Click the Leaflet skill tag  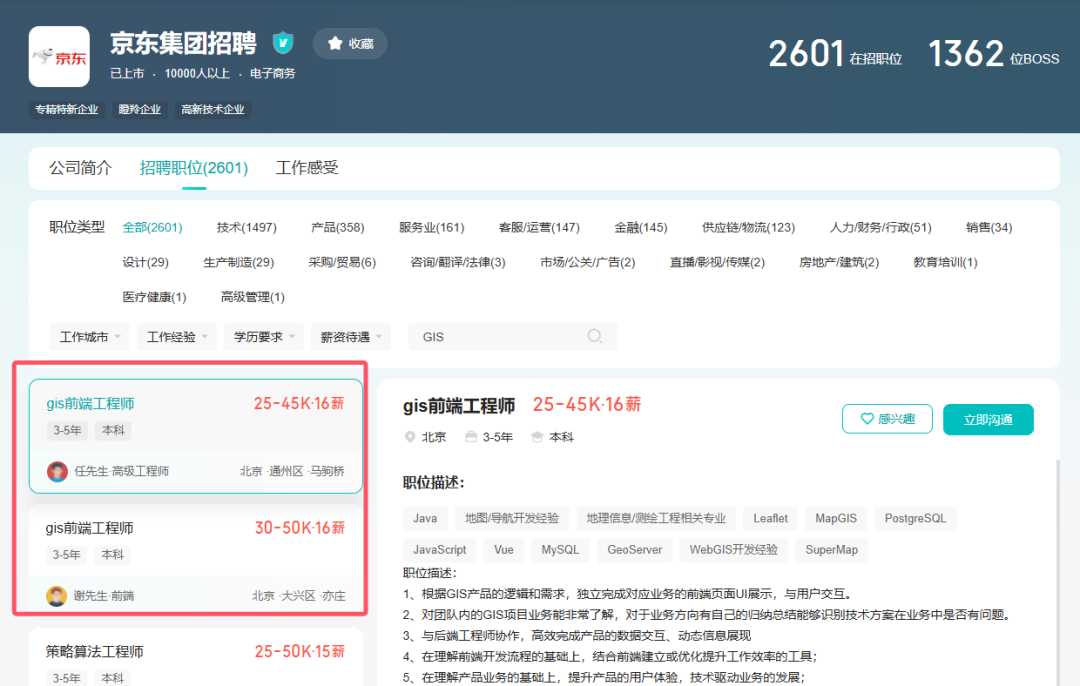tap(770, 519)
